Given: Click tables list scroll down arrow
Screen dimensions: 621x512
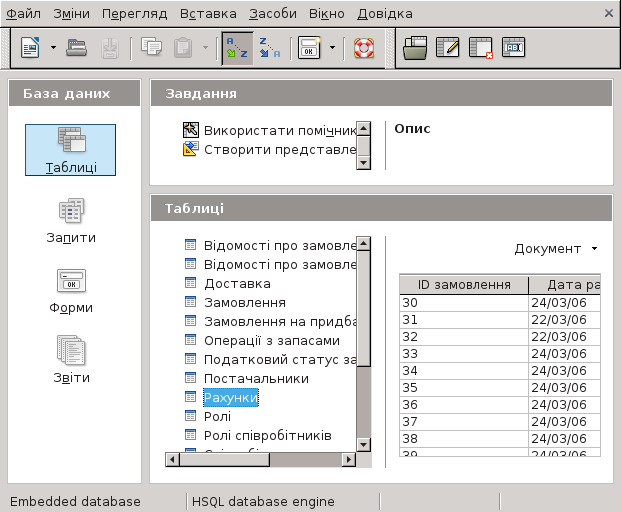Looking at the screenshot, I should click(x=364, y=444).
